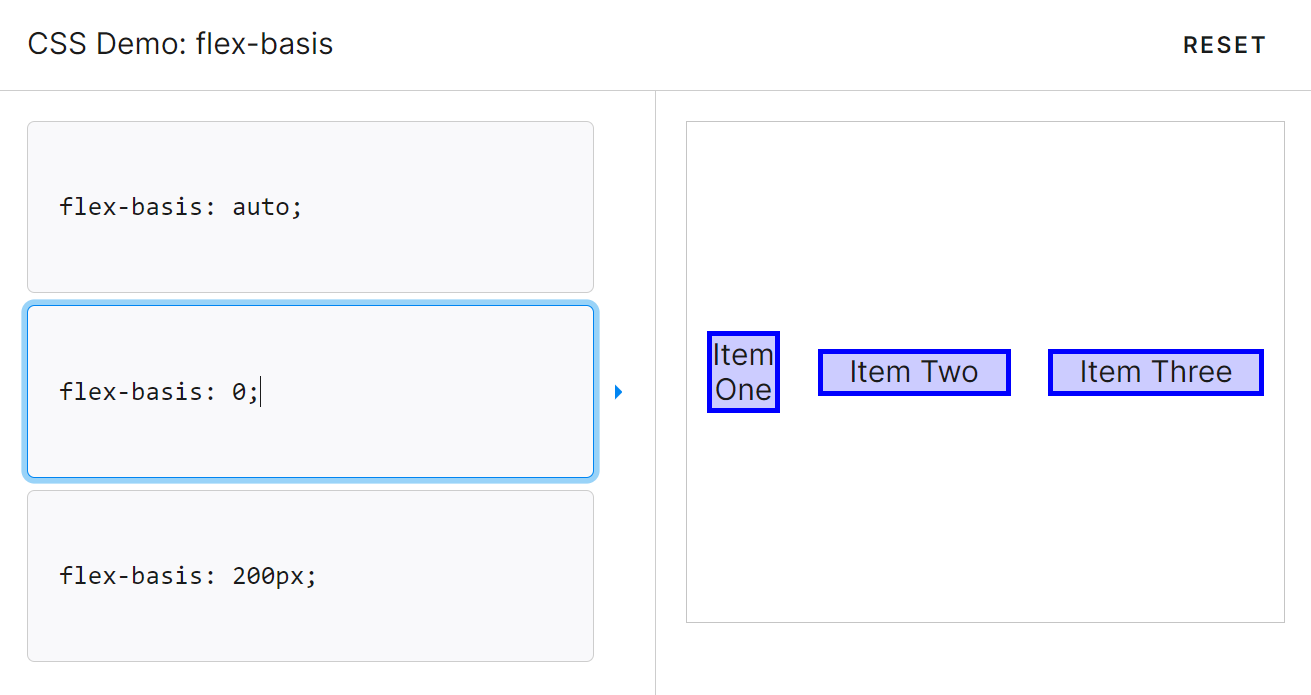Click the Item One box
The image size is (1311, 695).
point(743,372)
